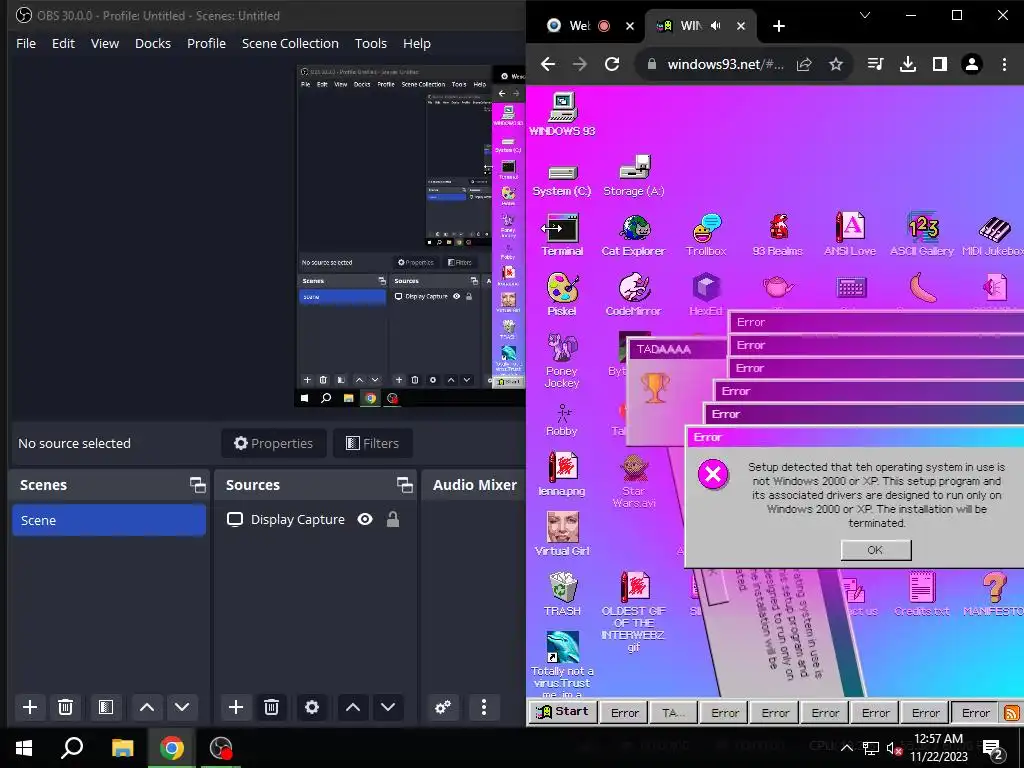The height and width of the screenshot is (768, 1024).
Task: Mute the windows93 browser tab audio
Action: [x=716, y=25]
